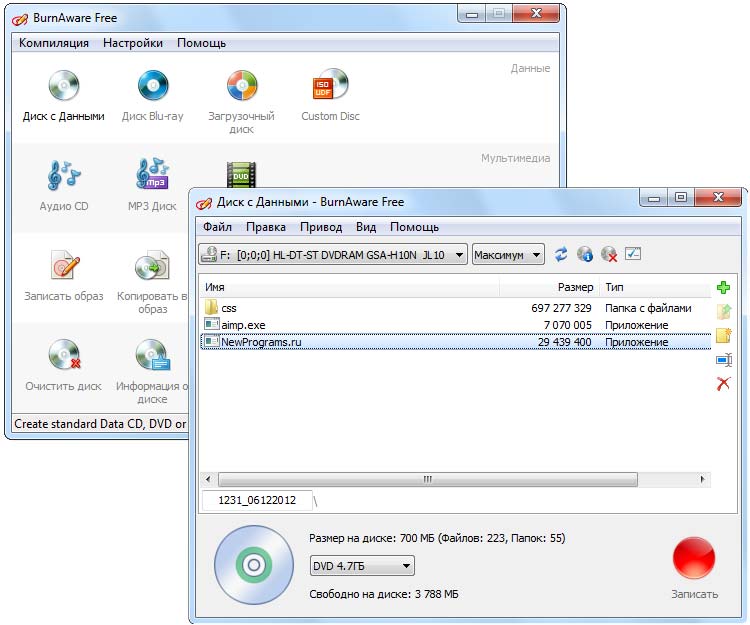Select the NewPrograms.ru file row

[455, 342]
